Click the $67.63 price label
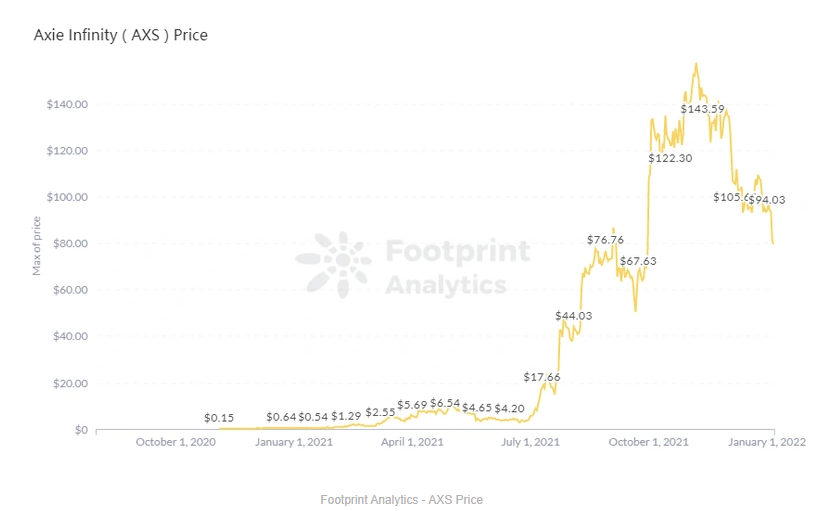 point(638,261)
